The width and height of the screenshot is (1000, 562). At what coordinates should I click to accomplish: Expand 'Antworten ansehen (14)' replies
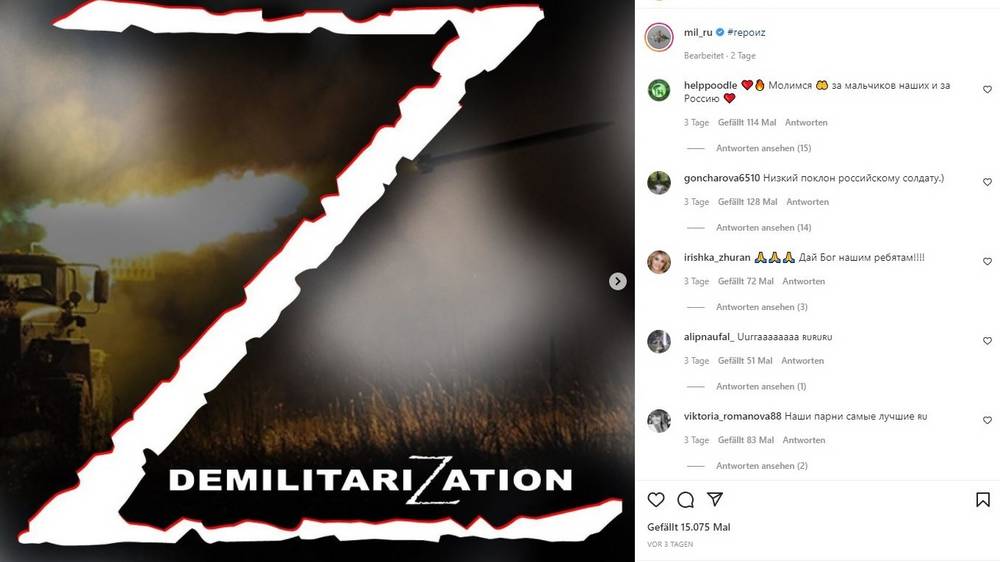(763, 227)
